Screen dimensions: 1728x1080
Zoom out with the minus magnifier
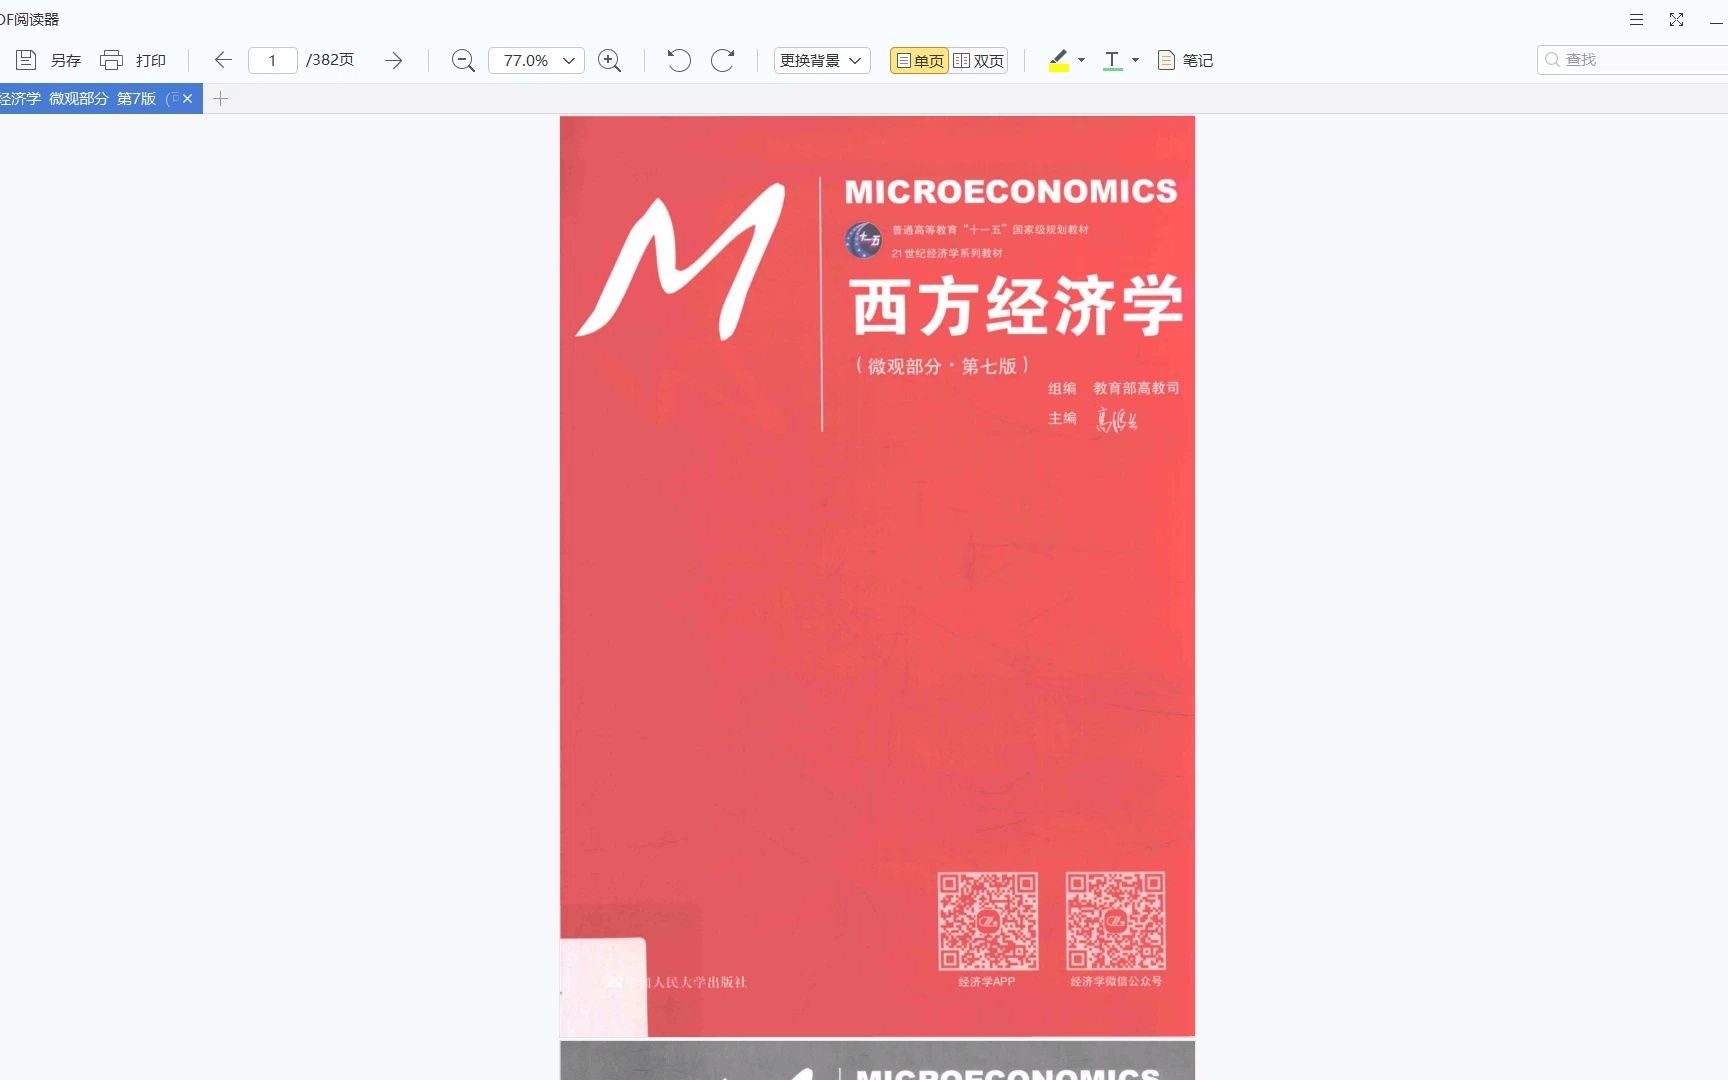463,61
